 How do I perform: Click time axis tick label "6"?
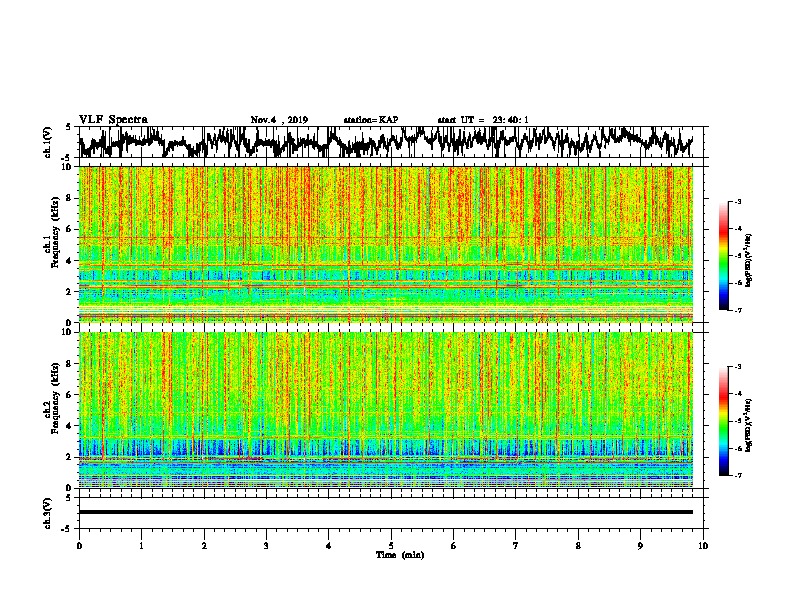454,546
